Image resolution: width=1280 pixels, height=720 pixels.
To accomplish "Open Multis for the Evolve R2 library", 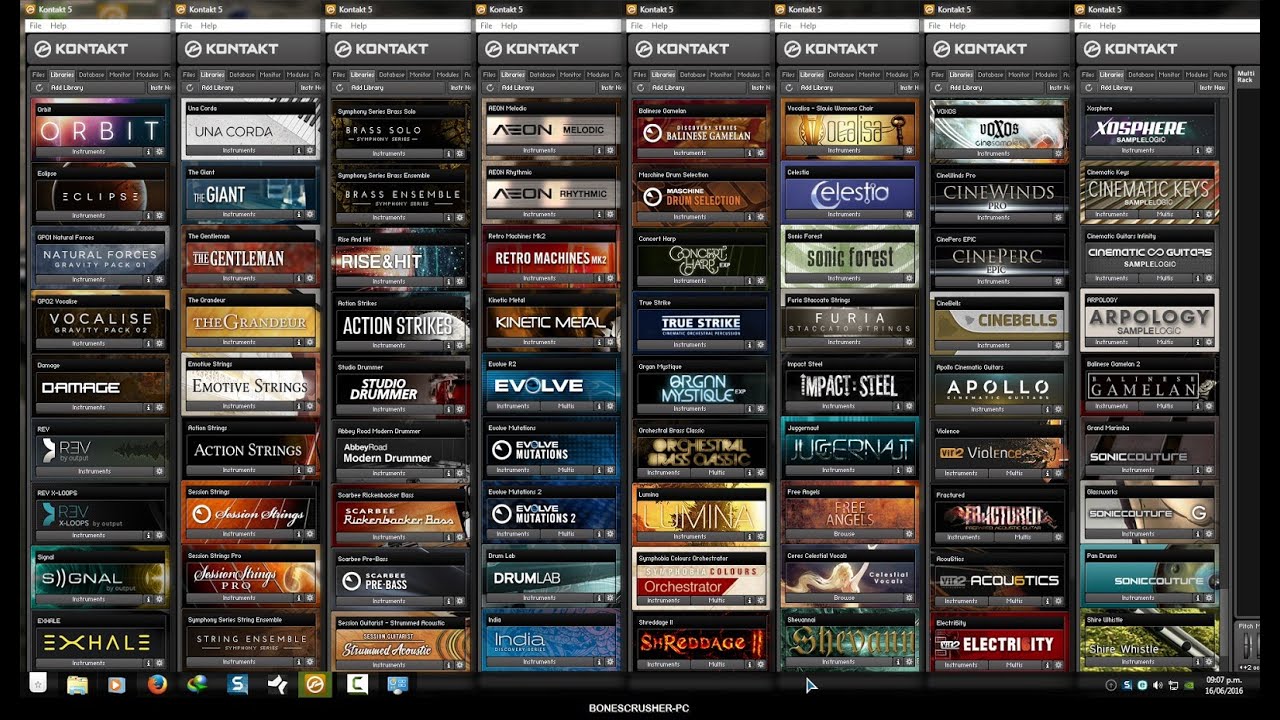I will (x=566, y=406).
